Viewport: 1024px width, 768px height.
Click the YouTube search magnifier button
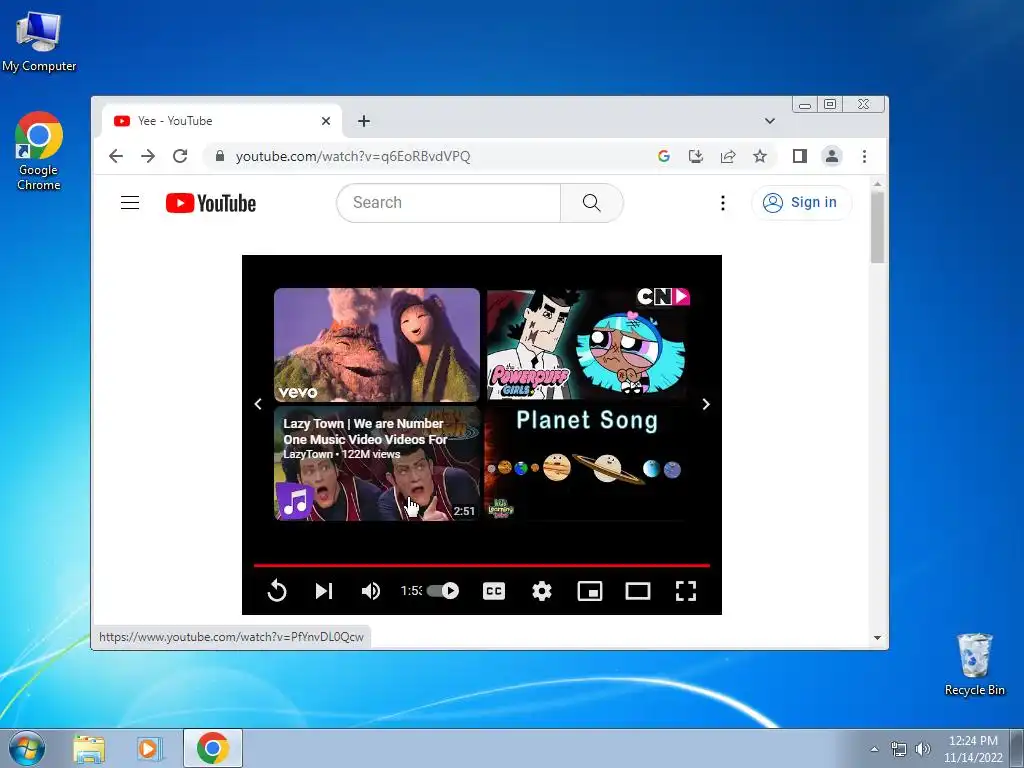click(x=592, y=202)
